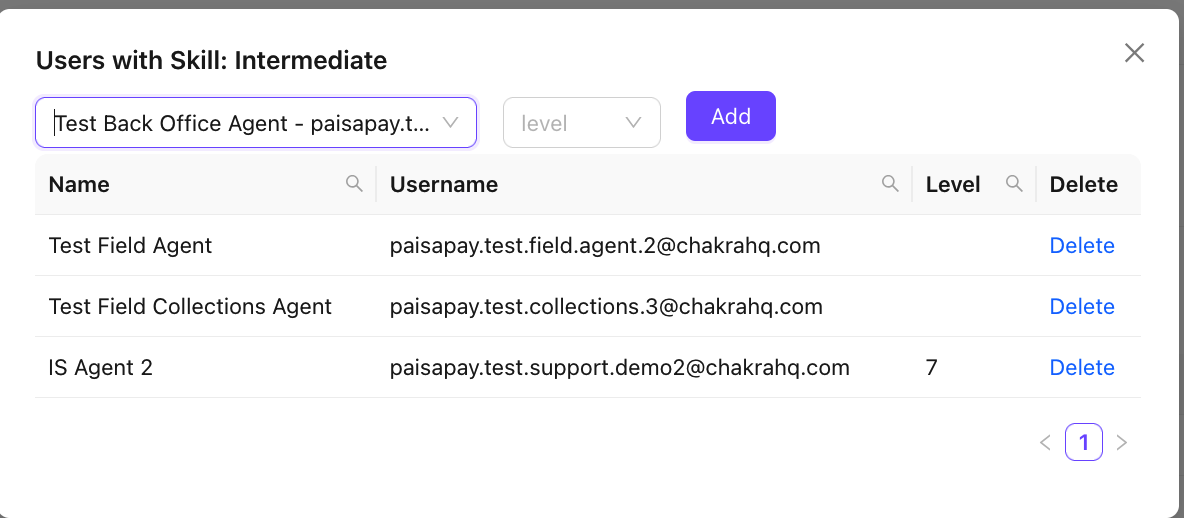Screen dimensions: 1184x518
Task: Go to next page arrow
Action: (x=1121, y=442)
